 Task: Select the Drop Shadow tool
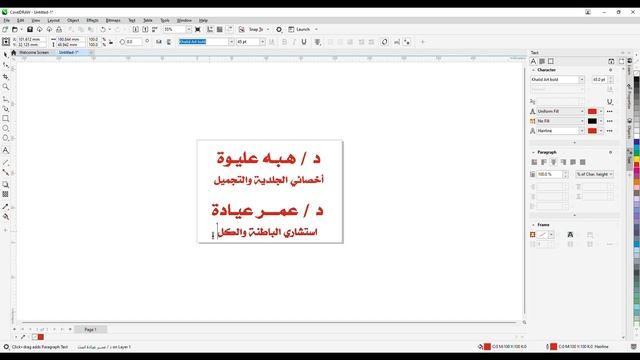pos(5,184)
